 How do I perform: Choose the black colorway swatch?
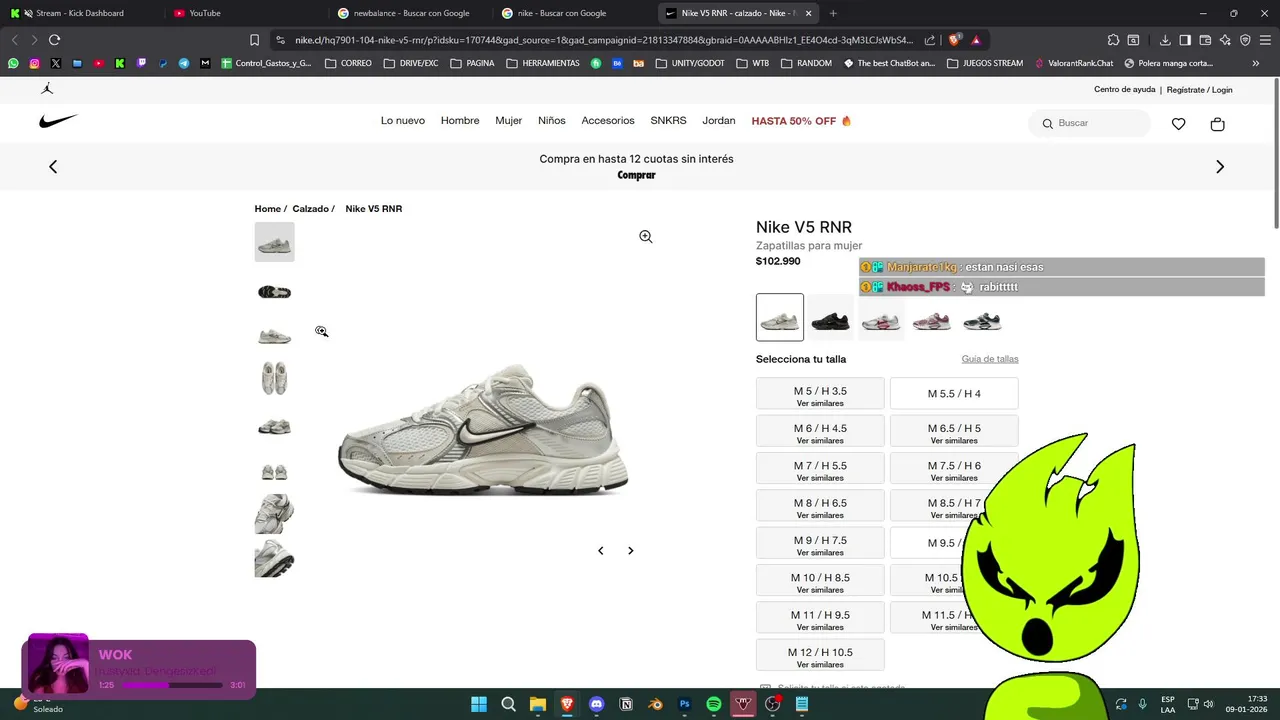point(830,320)
